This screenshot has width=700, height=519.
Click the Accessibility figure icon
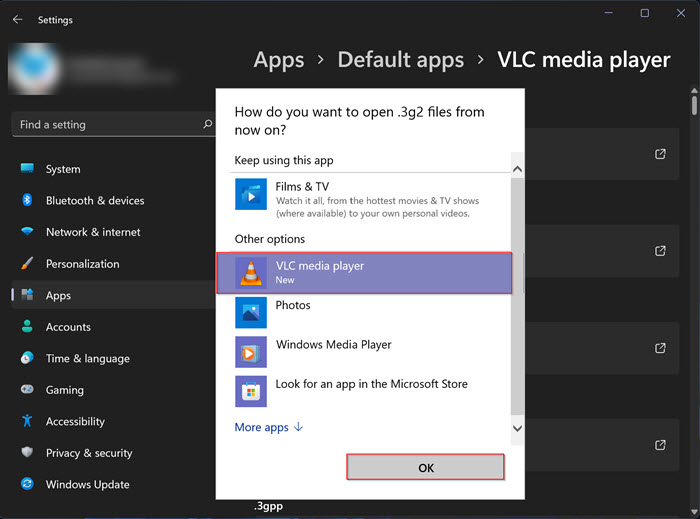[x=27, y=420]
